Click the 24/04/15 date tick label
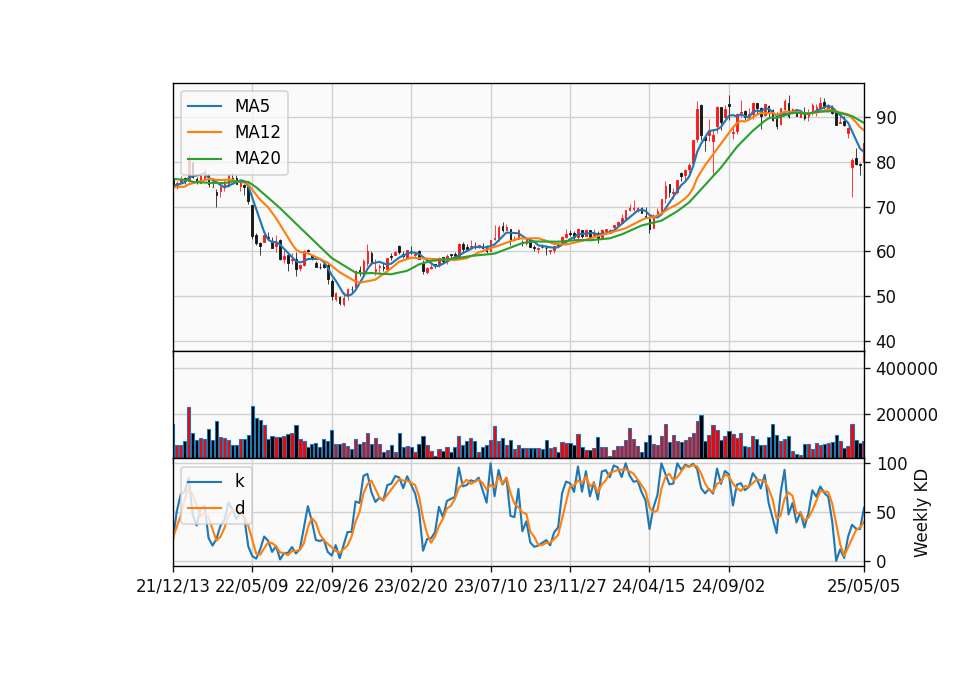The height and width of the screenshot is (690, 960). [x=649, y=586]
